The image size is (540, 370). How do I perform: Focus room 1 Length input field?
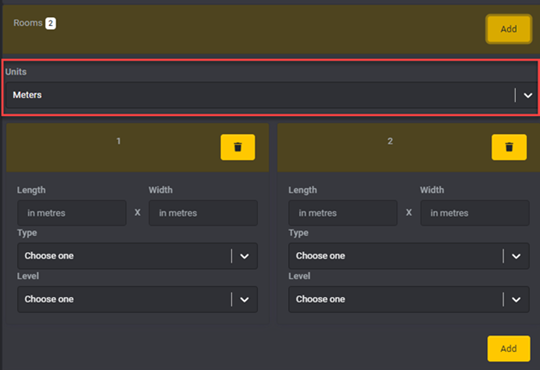tap(72, 213)
